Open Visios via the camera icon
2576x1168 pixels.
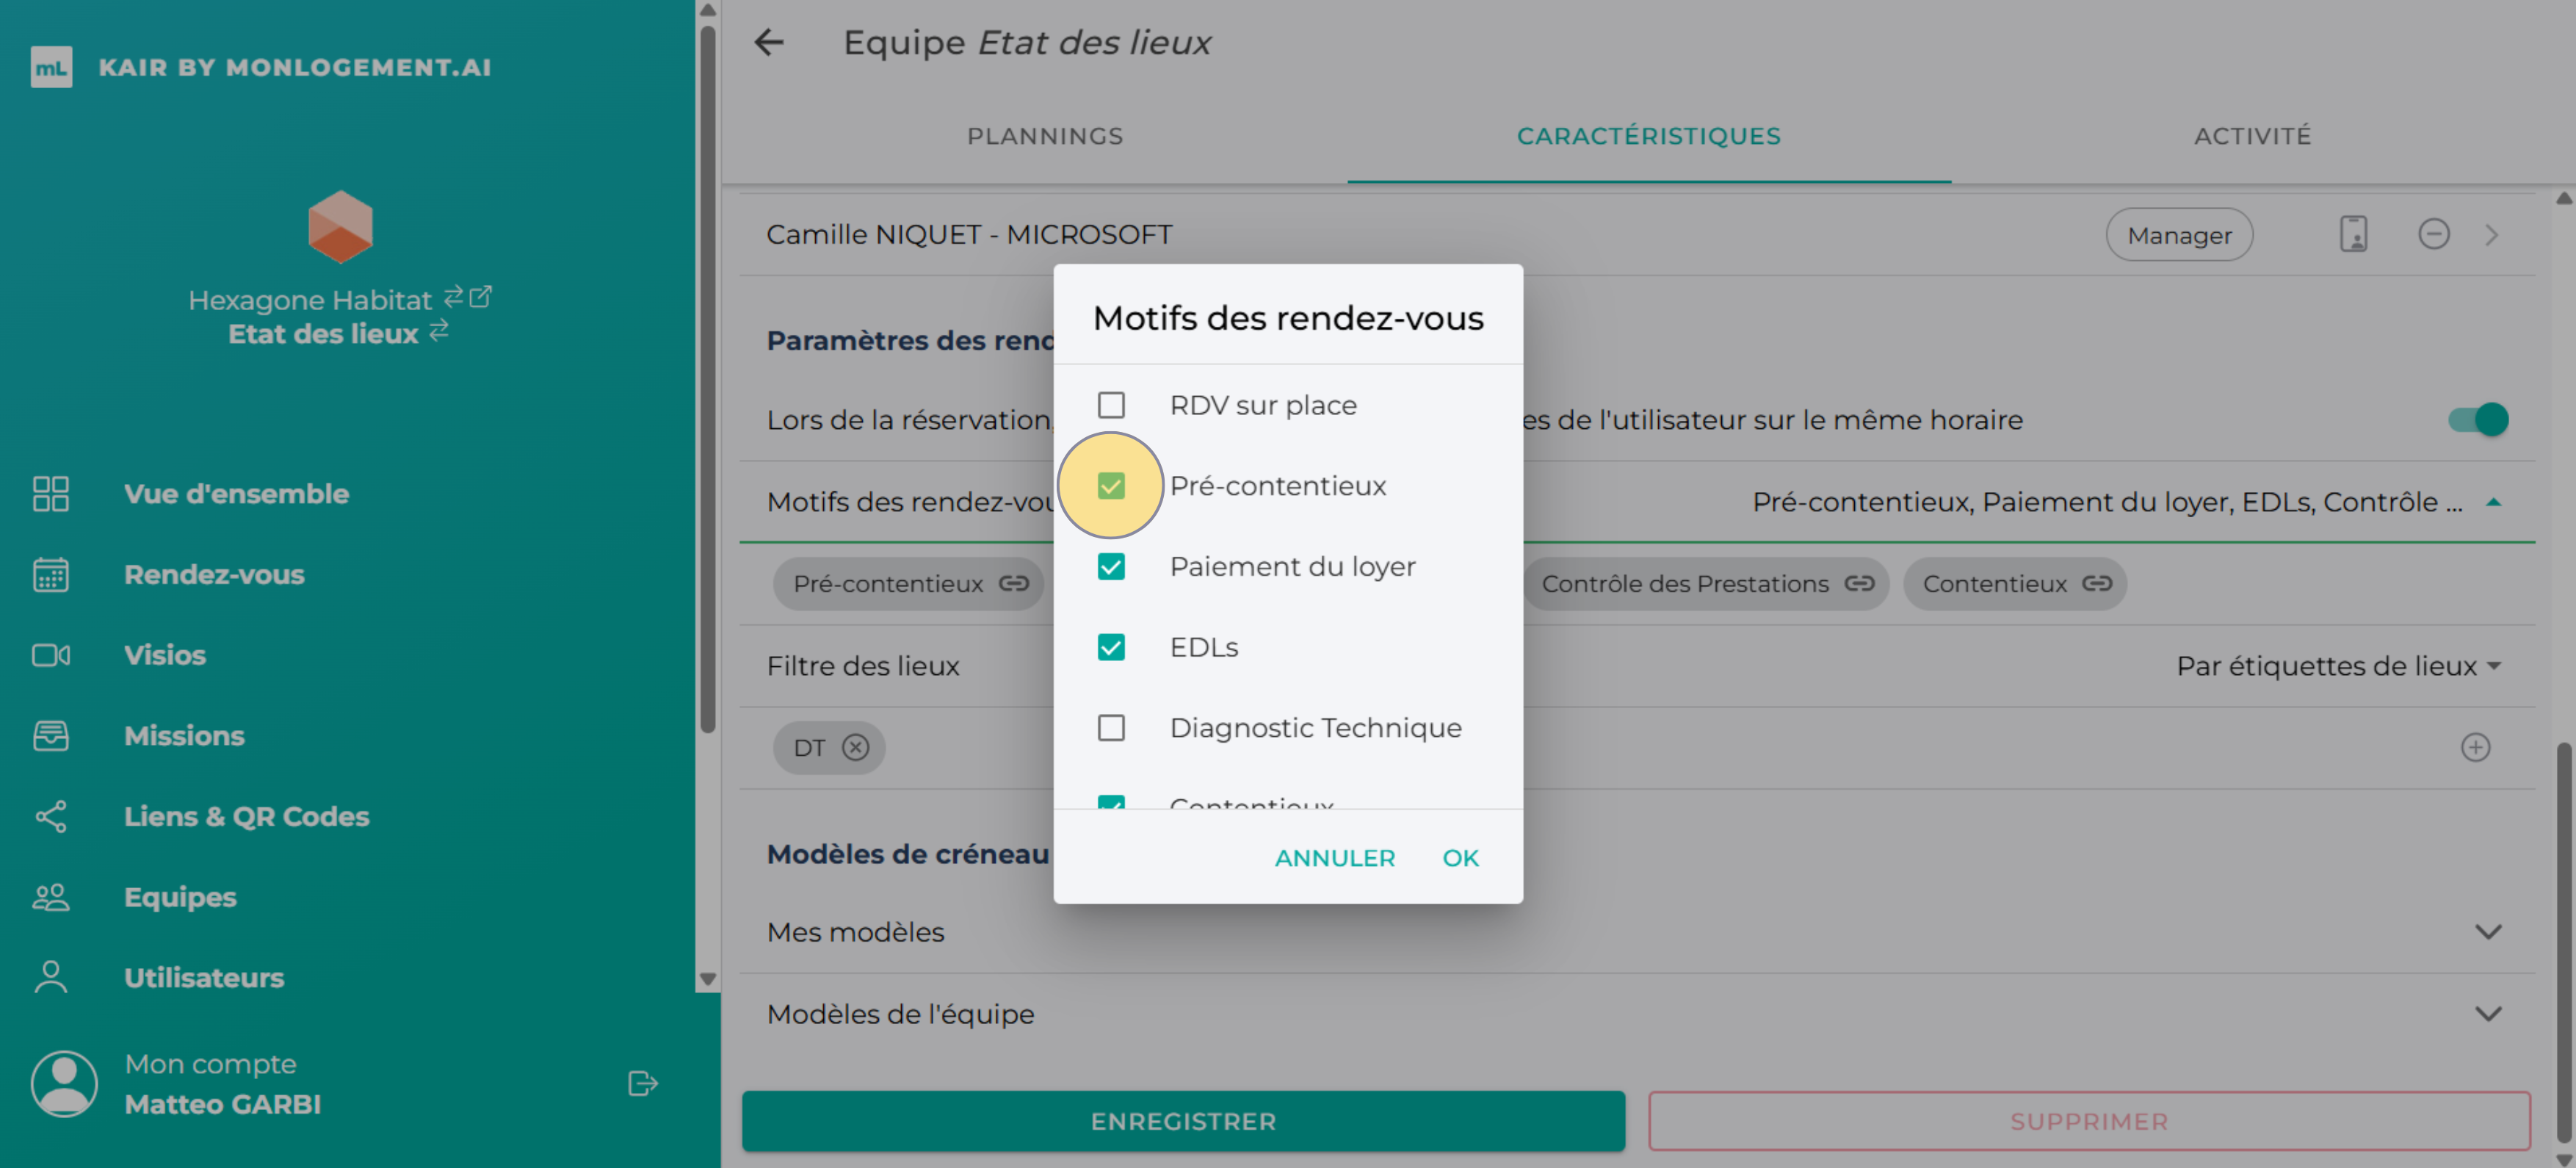click(x=50, y=655)
